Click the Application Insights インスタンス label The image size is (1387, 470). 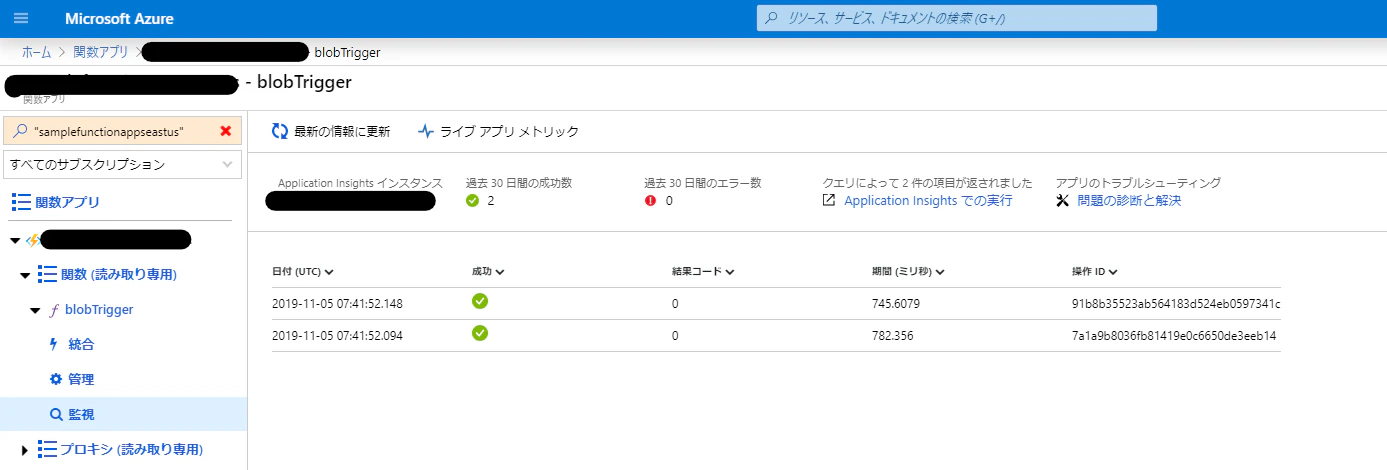(x=360, y=183)
